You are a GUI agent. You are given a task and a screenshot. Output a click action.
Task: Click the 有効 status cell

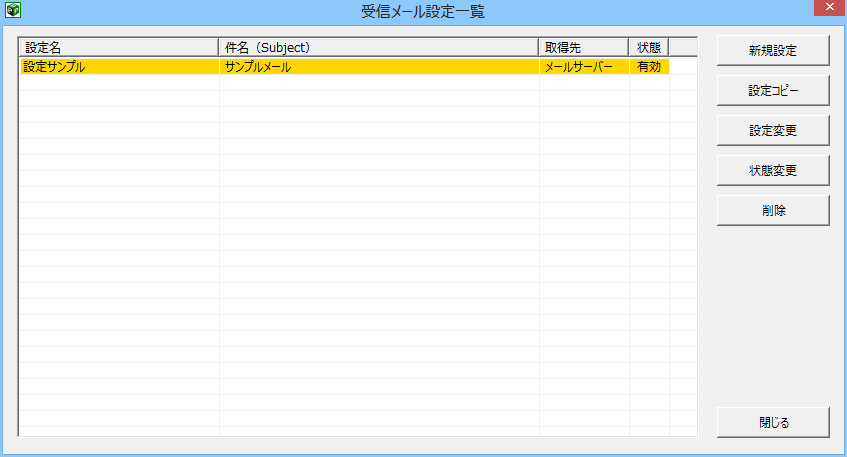click(649, 67)
